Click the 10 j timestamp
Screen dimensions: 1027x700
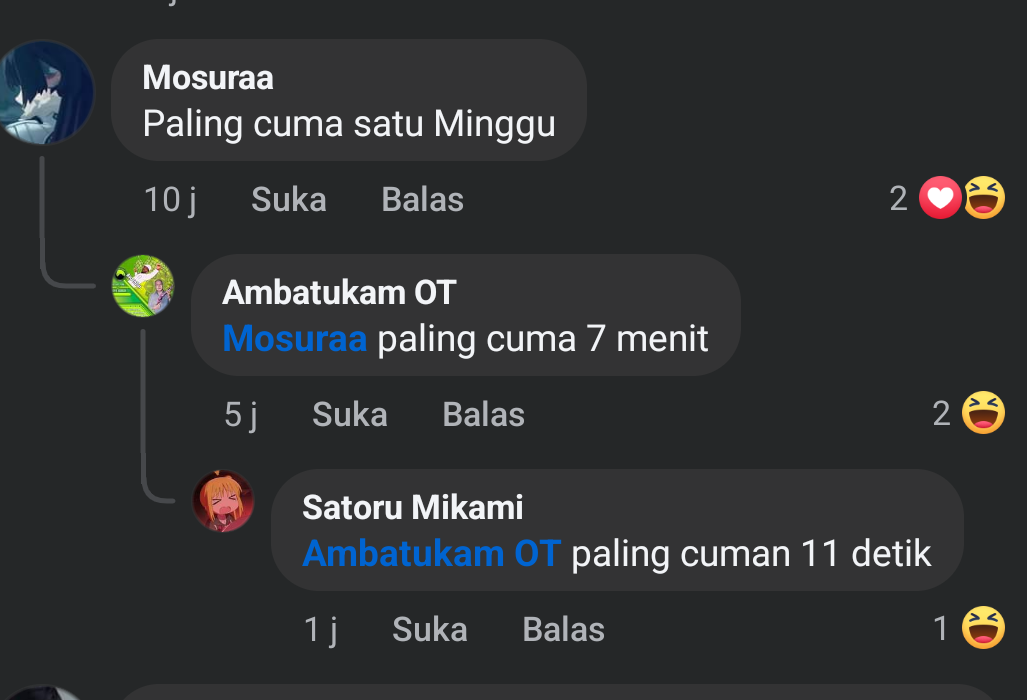(170, 199)
